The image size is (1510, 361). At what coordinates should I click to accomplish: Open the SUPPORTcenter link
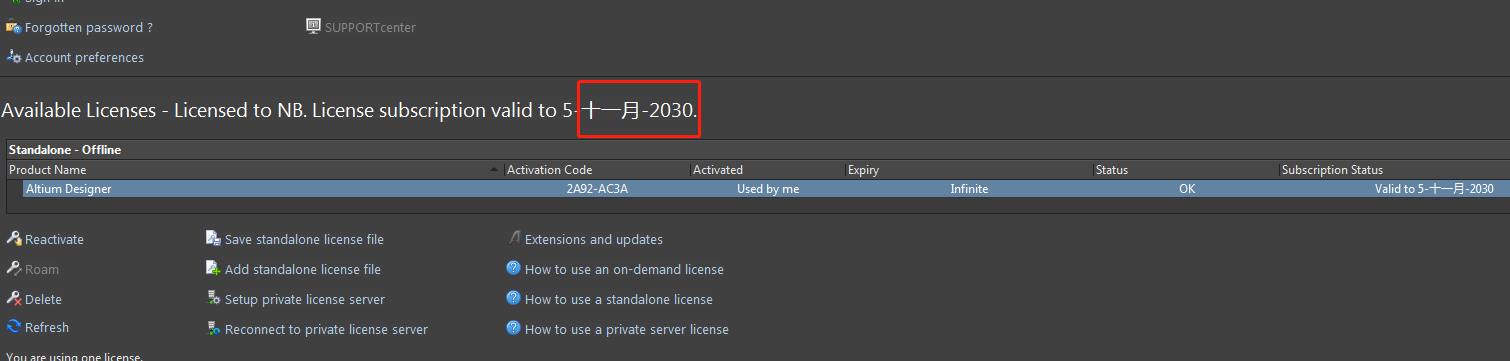tap(370, 28)
